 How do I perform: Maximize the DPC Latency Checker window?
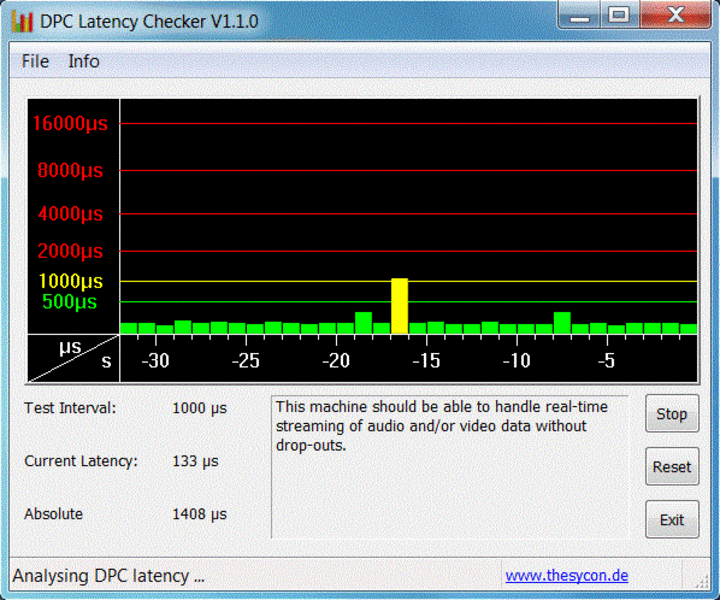tap(619, 16)
